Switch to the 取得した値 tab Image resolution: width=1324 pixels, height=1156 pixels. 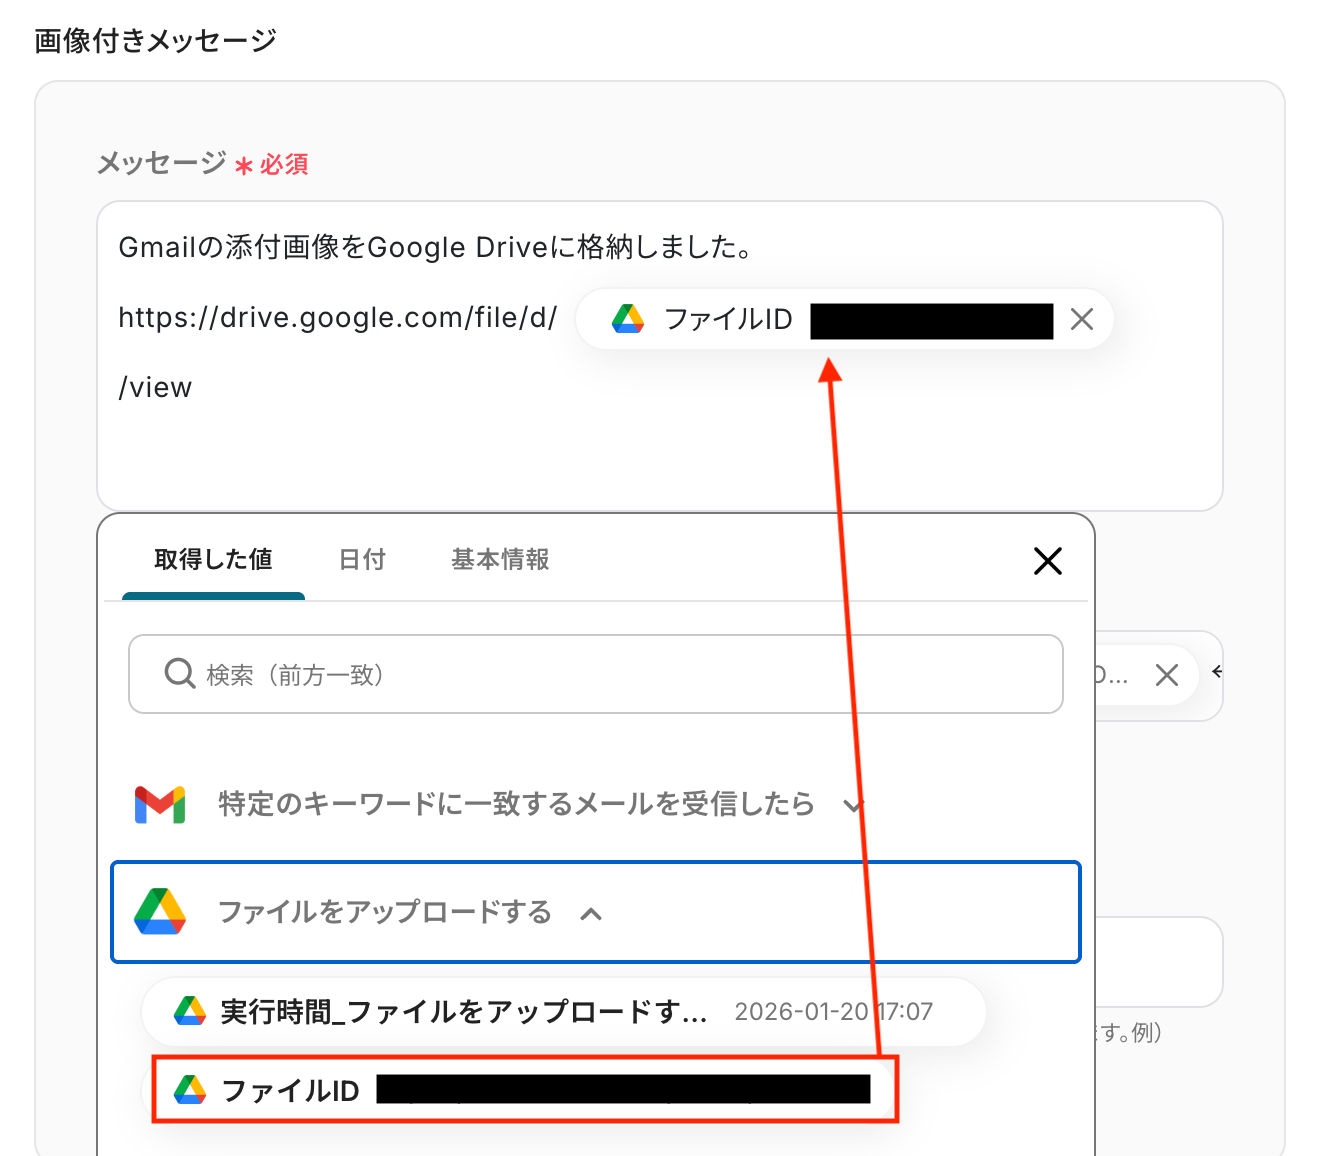[x=213, y=560]
